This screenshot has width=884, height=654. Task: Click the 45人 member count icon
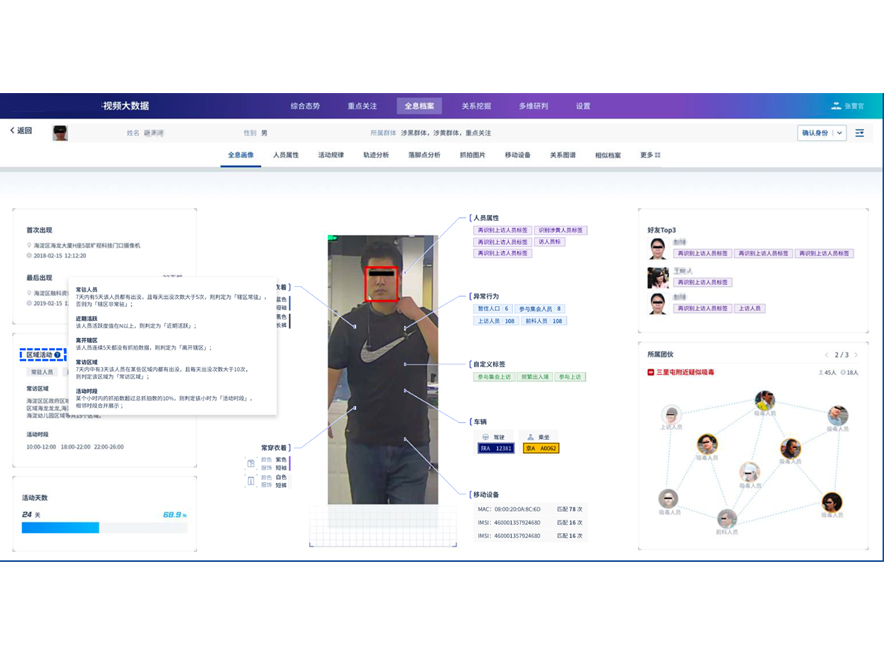click(820, 372)
